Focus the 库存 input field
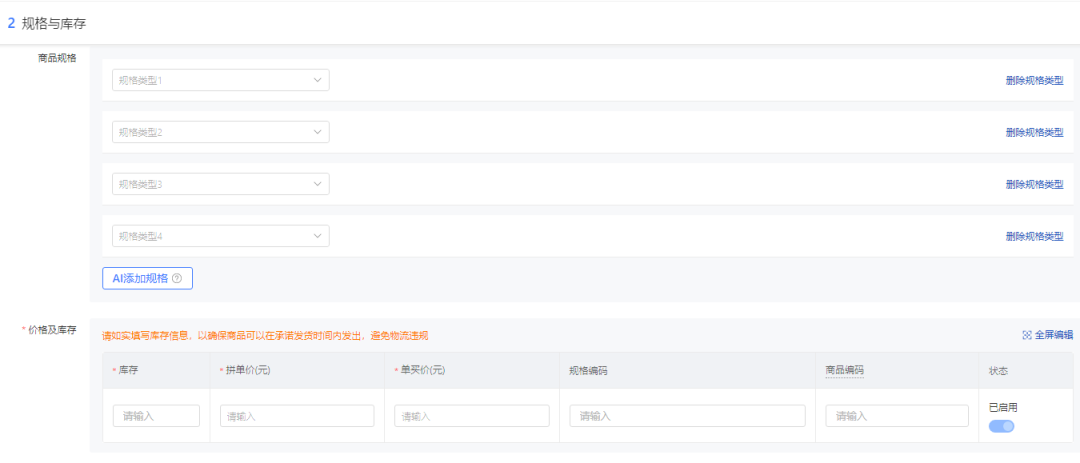 pos(156,415)
